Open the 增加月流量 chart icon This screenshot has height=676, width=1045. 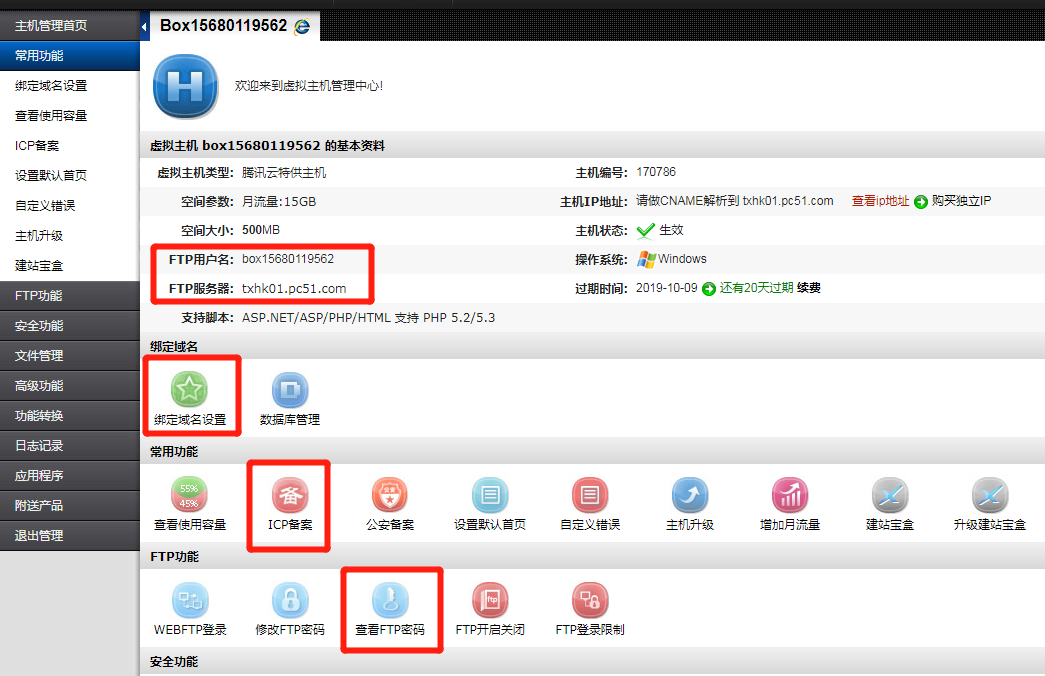tap(790, 495)
